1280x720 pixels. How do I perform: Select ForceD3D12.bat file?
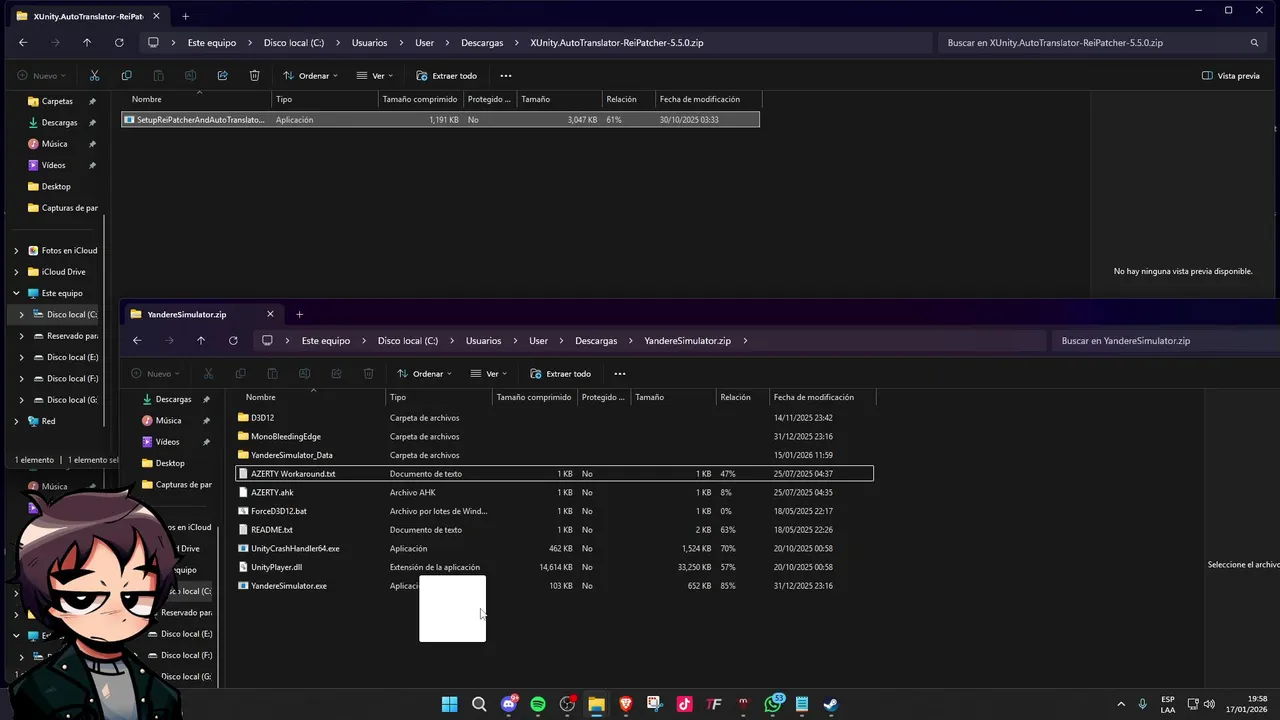coord(555,511)
